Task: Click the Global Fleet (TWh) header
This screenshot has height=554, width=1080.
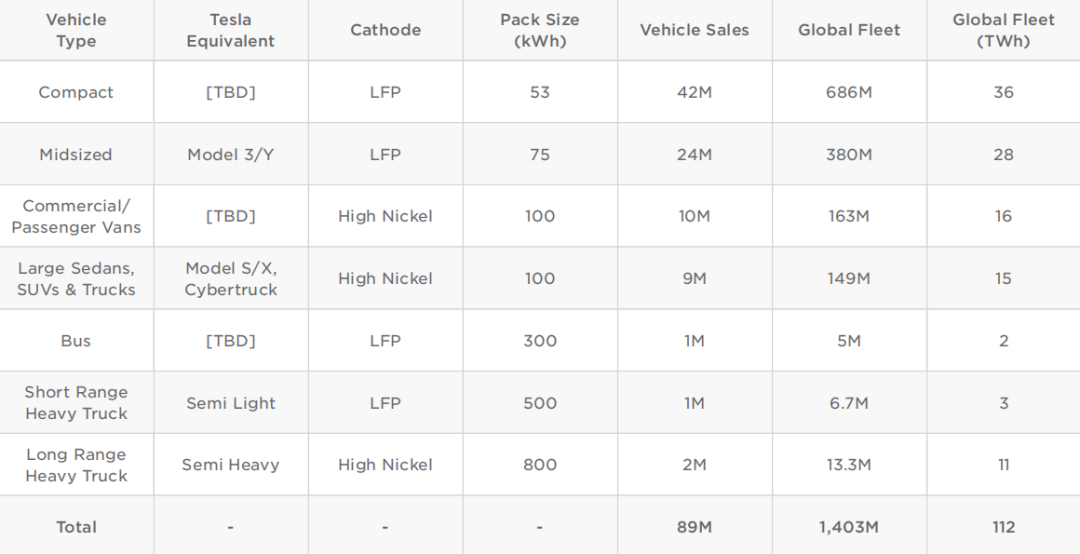Action: [x=1003, y=30]
